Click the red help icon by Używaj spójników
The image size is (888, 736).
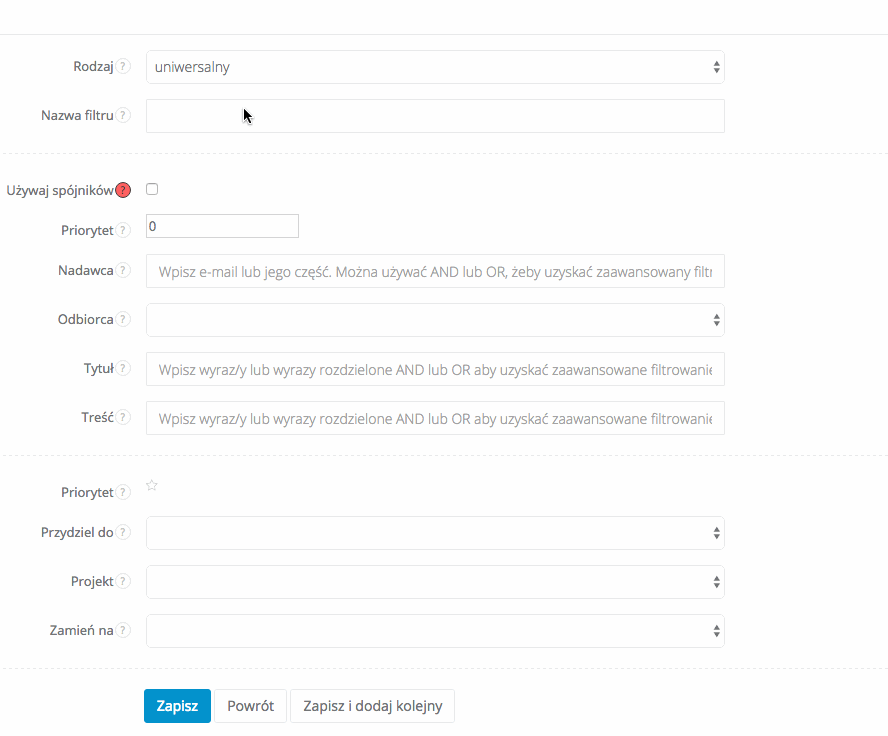coord(123,190)
